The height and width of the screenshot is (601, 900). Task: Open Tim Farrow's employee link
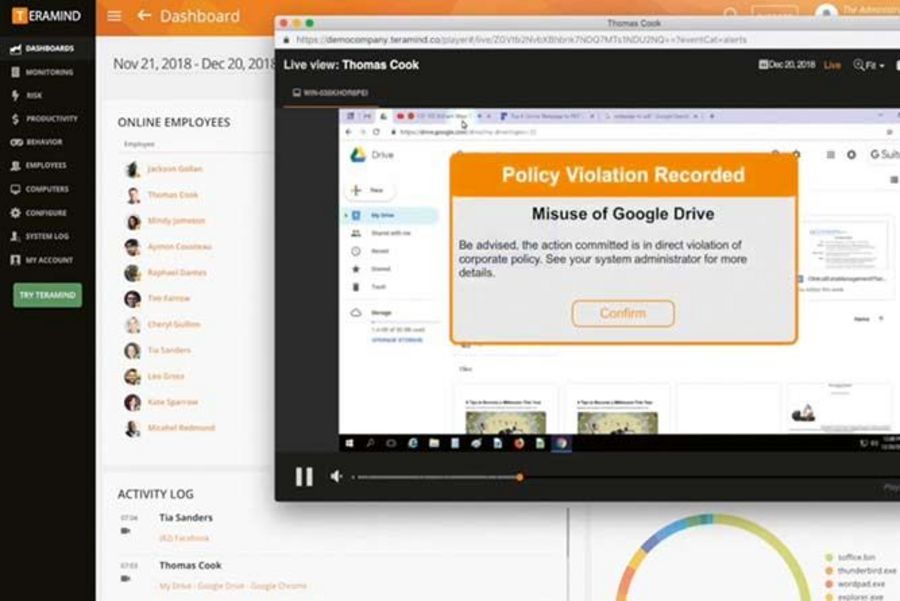pyautogui.click(x=169, y=298)
